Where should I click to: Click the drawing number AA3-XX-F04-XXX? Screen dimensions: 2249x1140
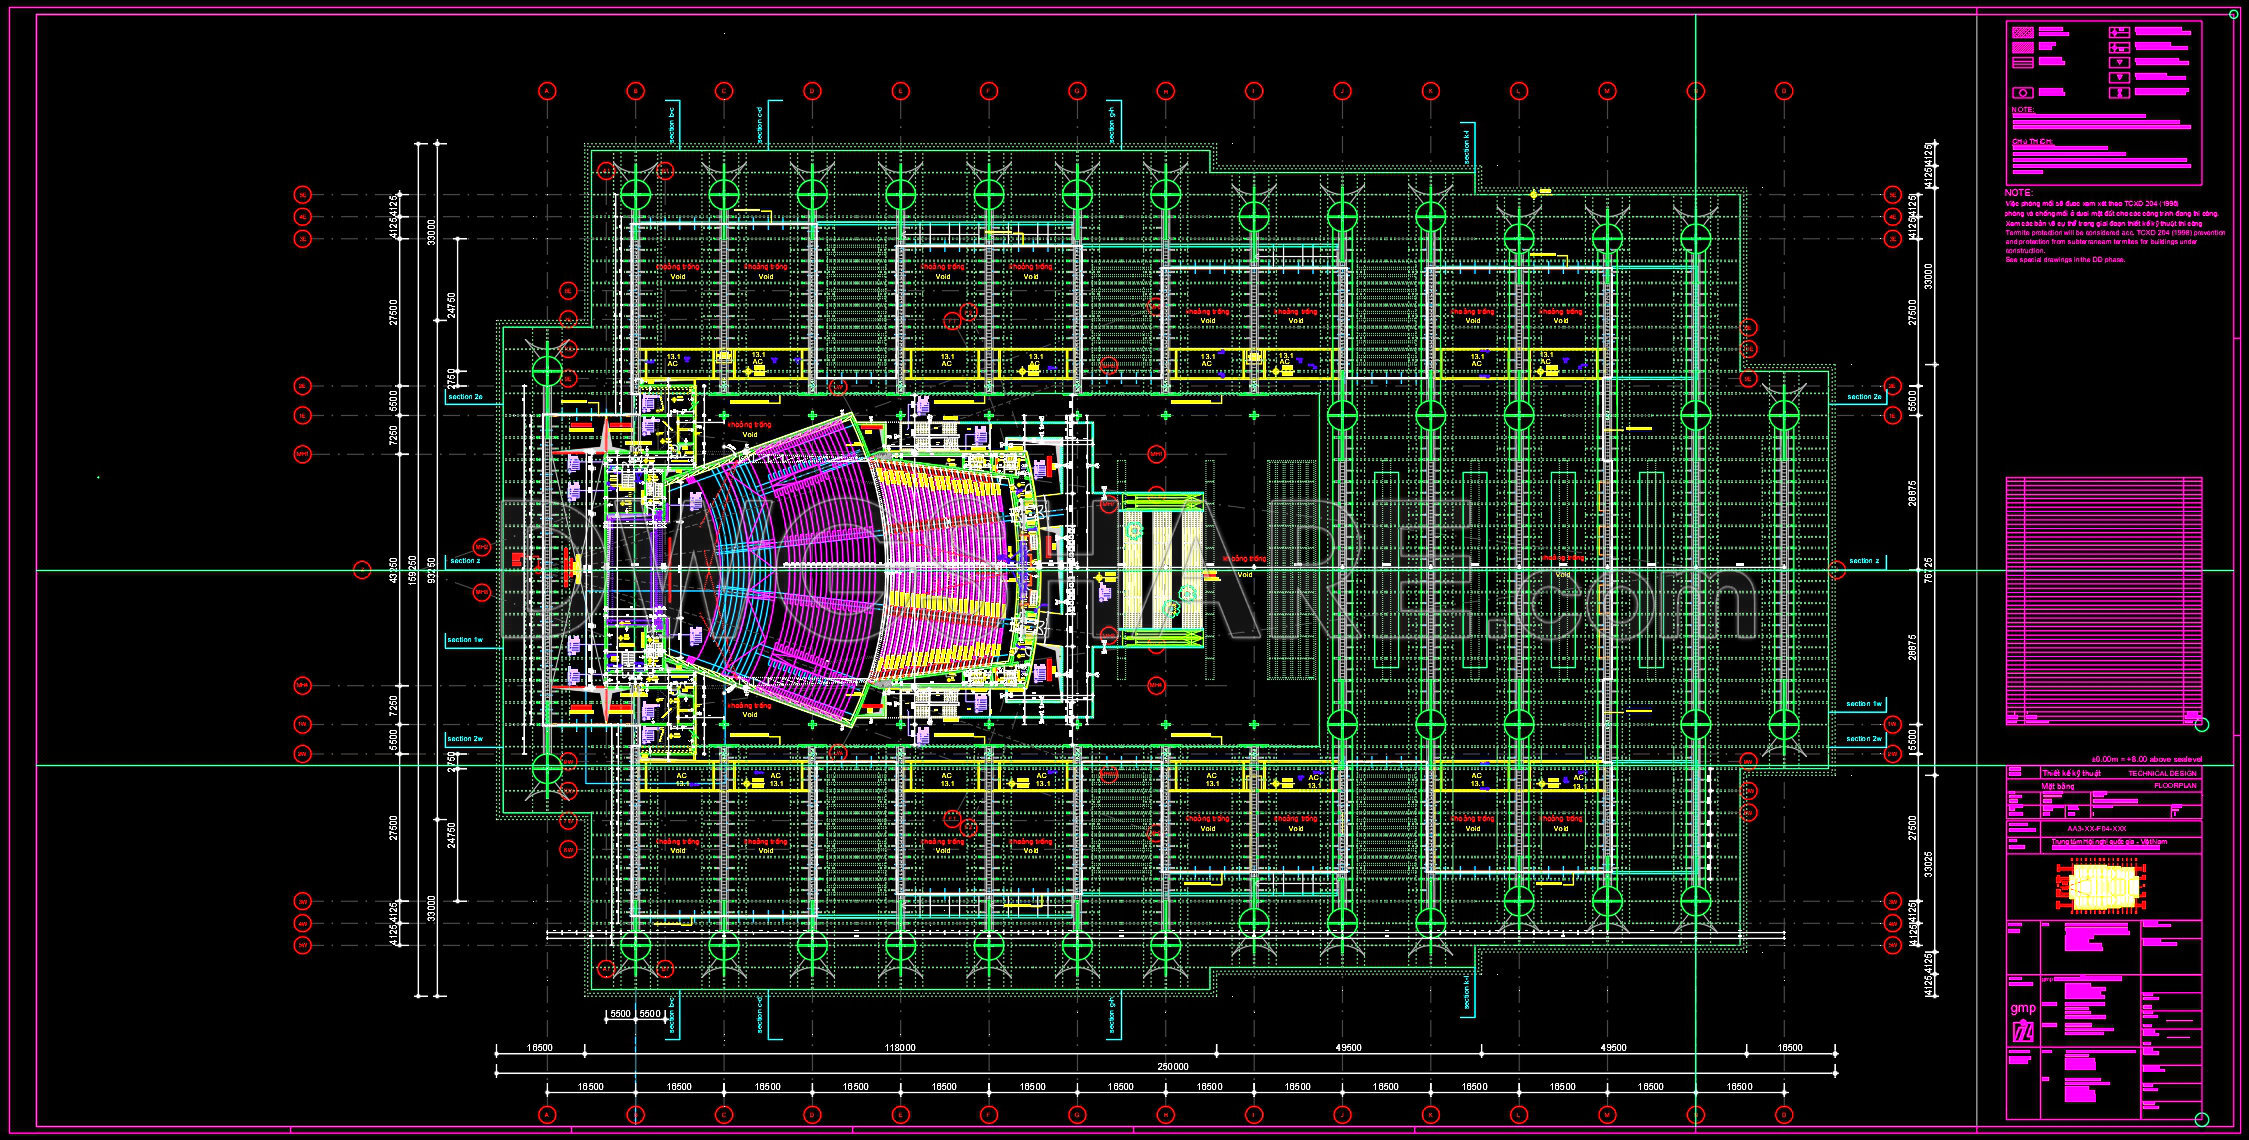pos(2097,829)
